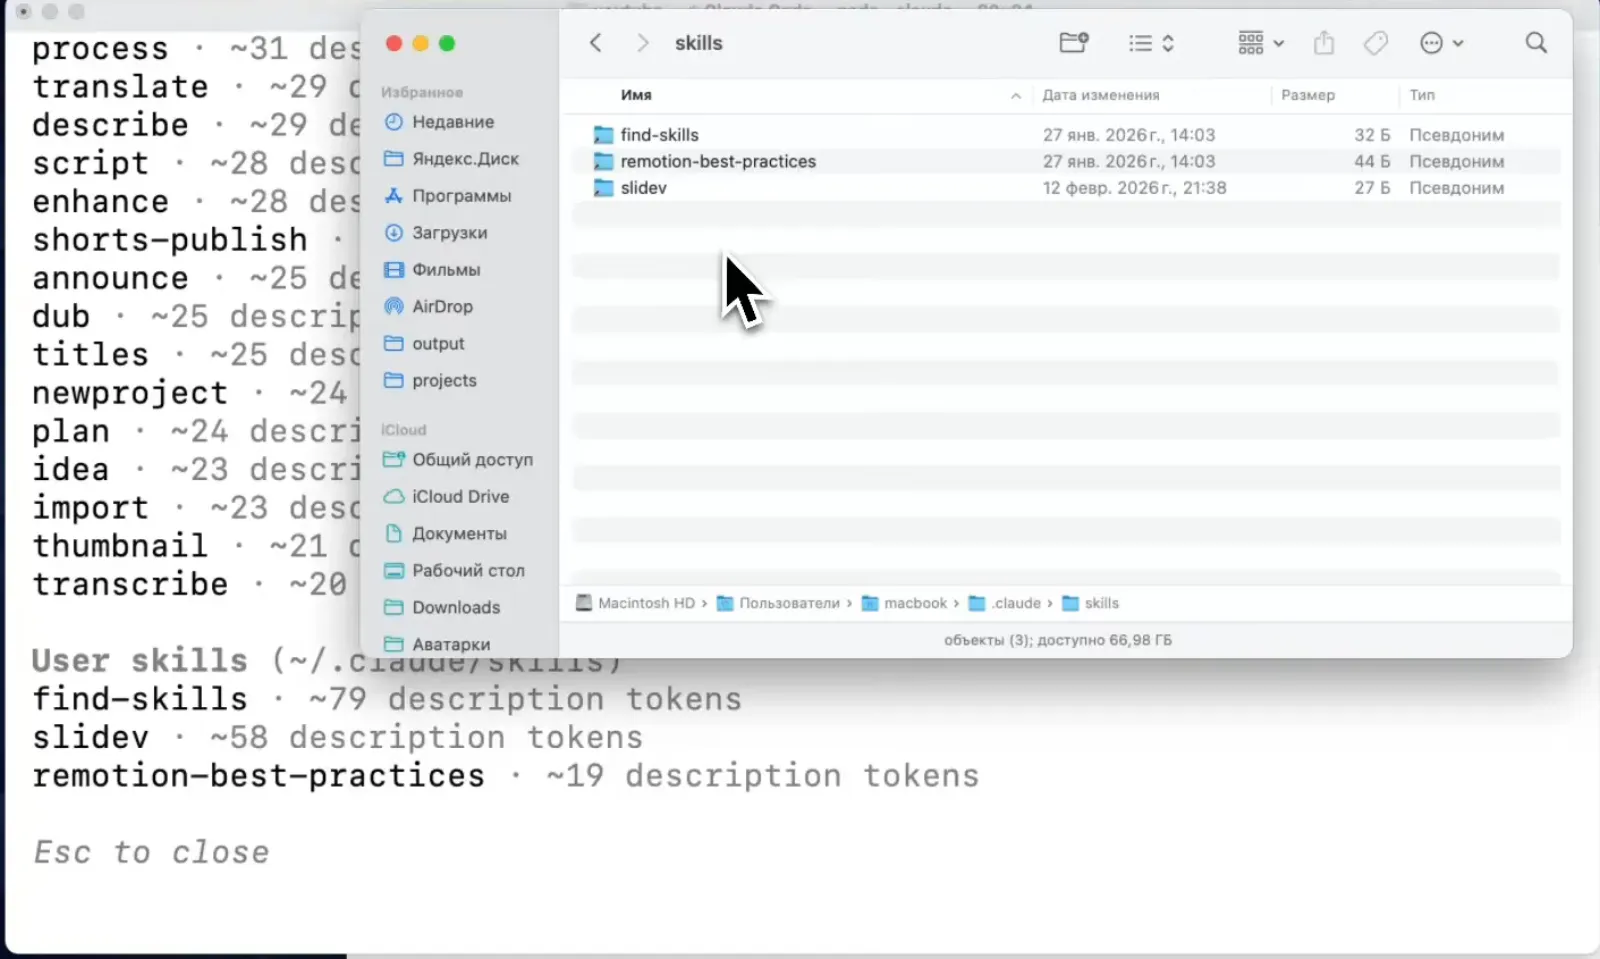Image resolution: width=1600 pixels, height=959 pixels.
Task: Open Downloads in the sidebar
Action: coord(442,608)
